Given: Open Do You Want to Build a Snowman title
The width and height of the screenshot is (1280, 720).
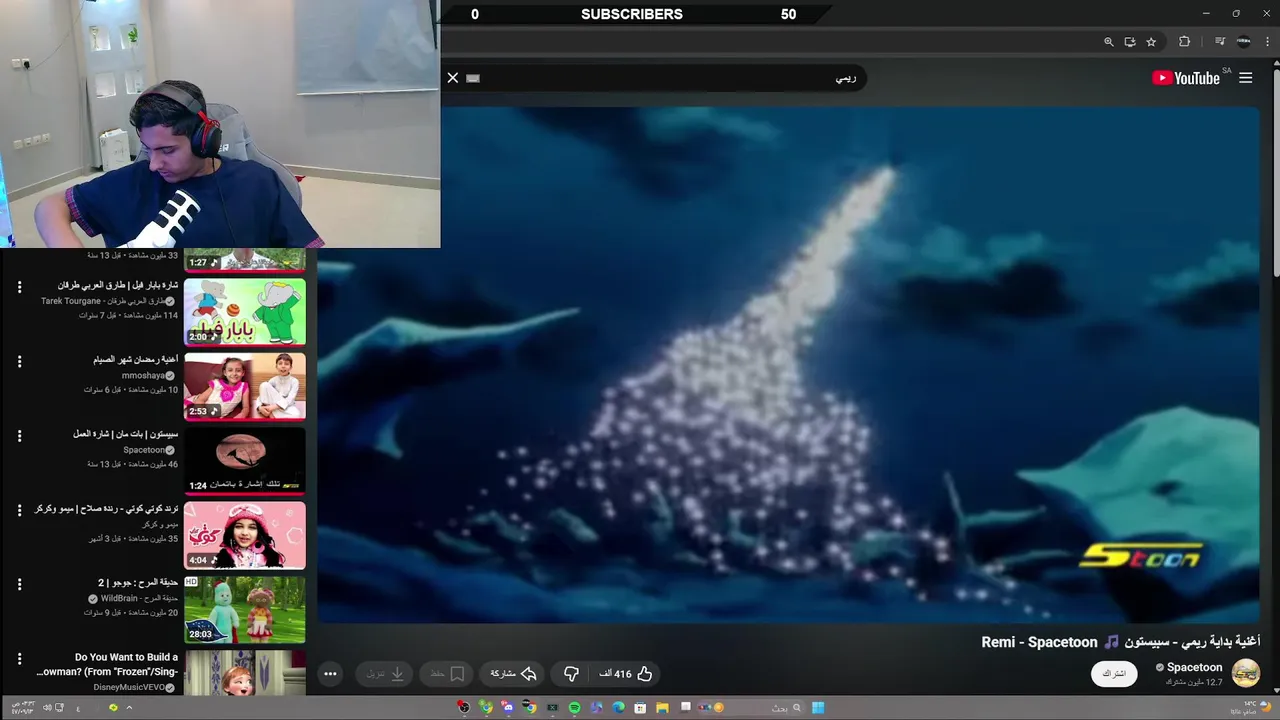Looking at the screenshot, I should [x=108, y=664].
